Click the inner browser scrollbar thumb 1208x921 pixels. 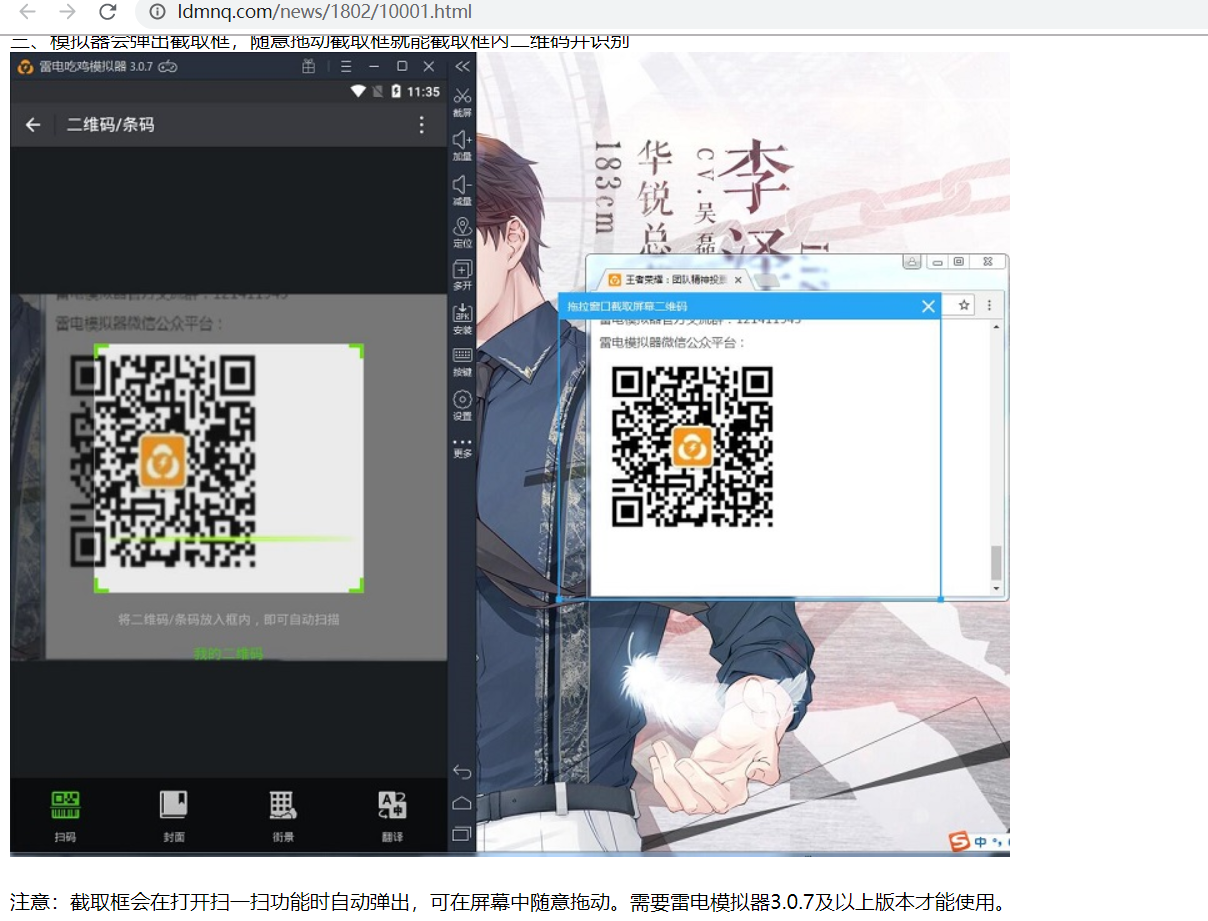996,563
